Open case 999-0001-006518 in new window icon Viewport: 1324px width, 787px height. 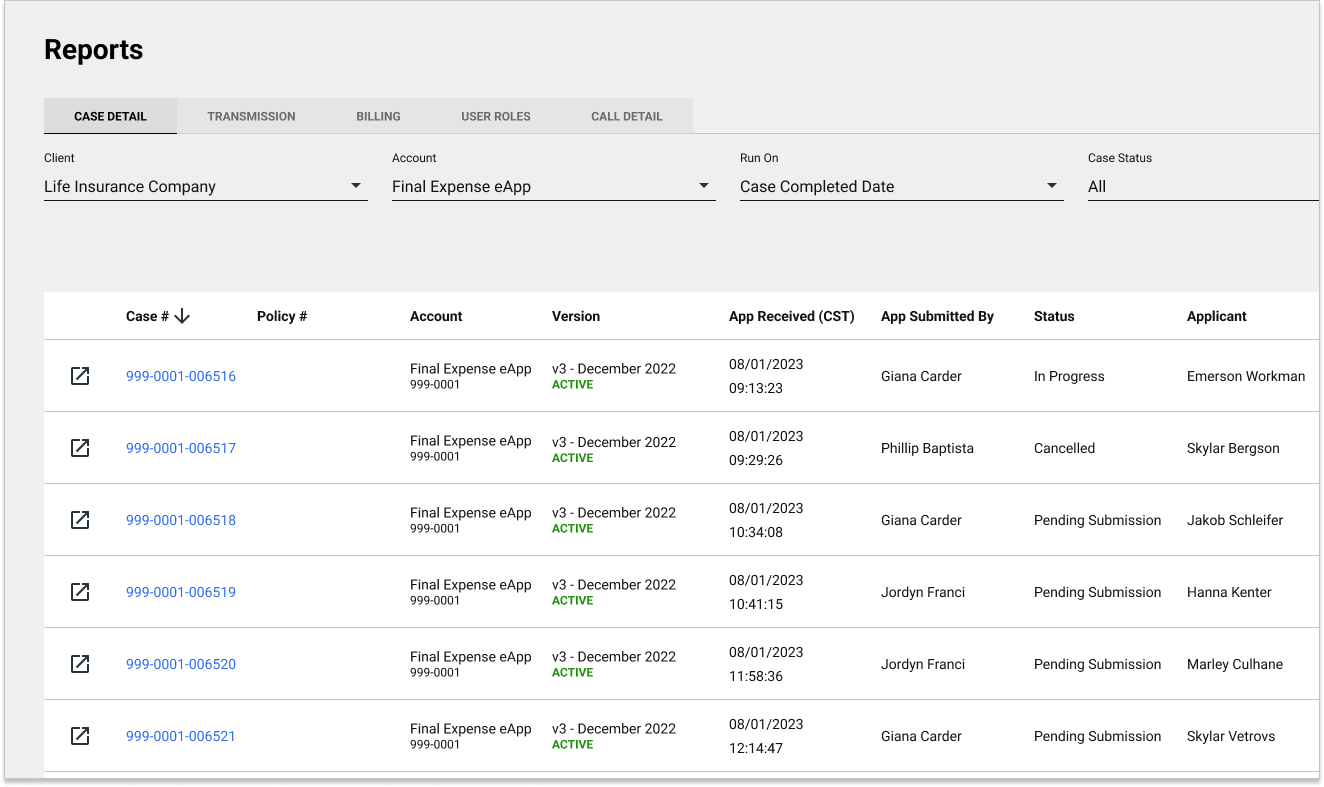click(x=80, y=520)
